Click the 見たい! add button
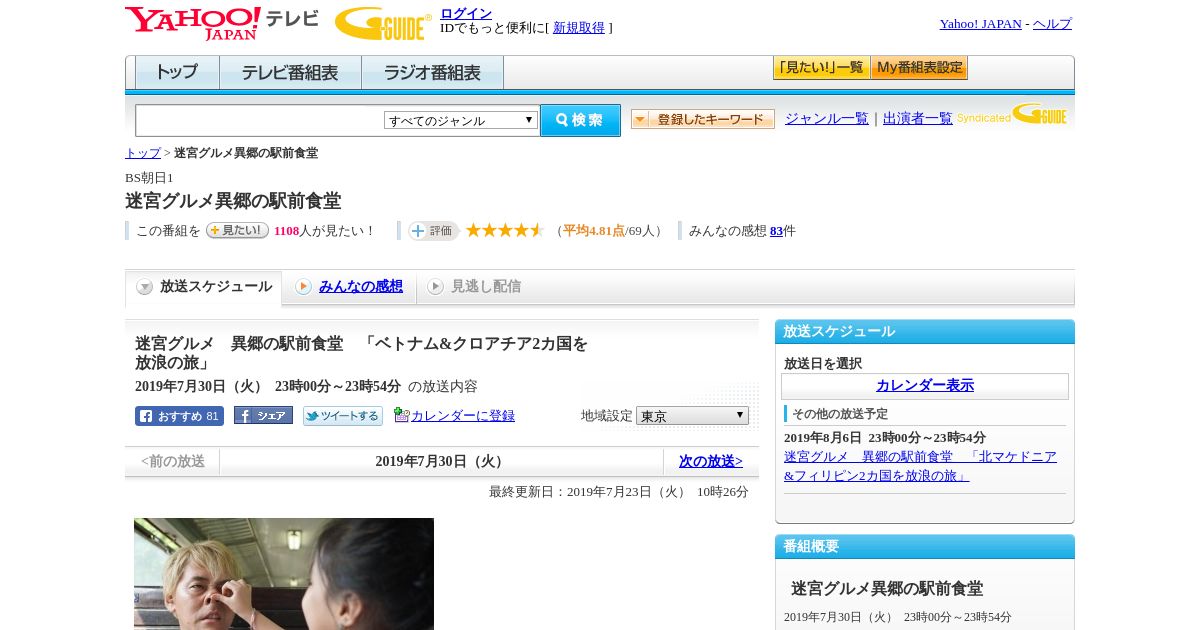Image resolution: width=1200 pixels, height=630 pixels. (x=237, y=230)
